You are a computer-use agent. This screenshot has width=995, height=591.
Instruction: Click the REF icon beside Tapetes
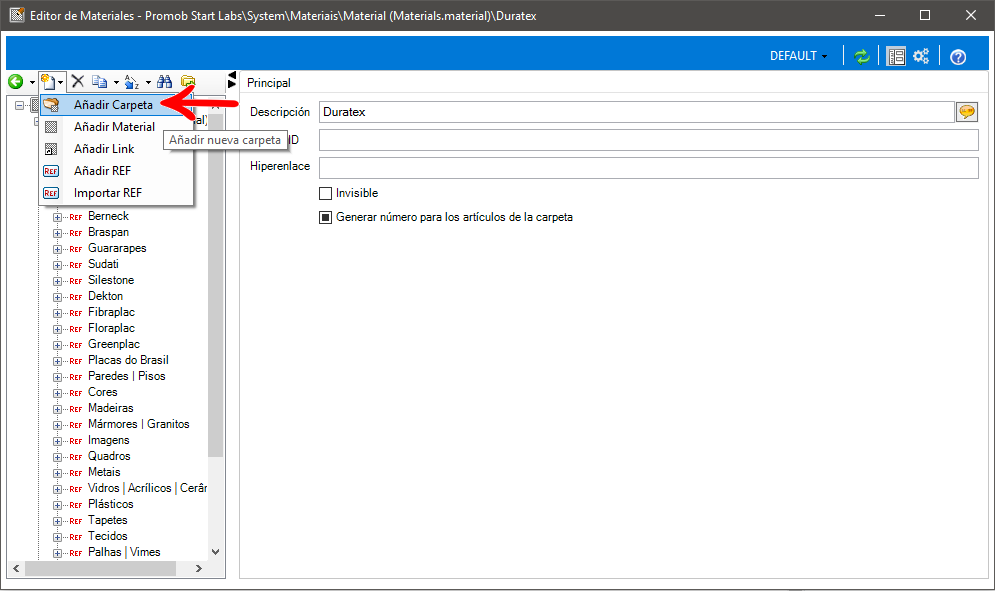pos(76,521)
